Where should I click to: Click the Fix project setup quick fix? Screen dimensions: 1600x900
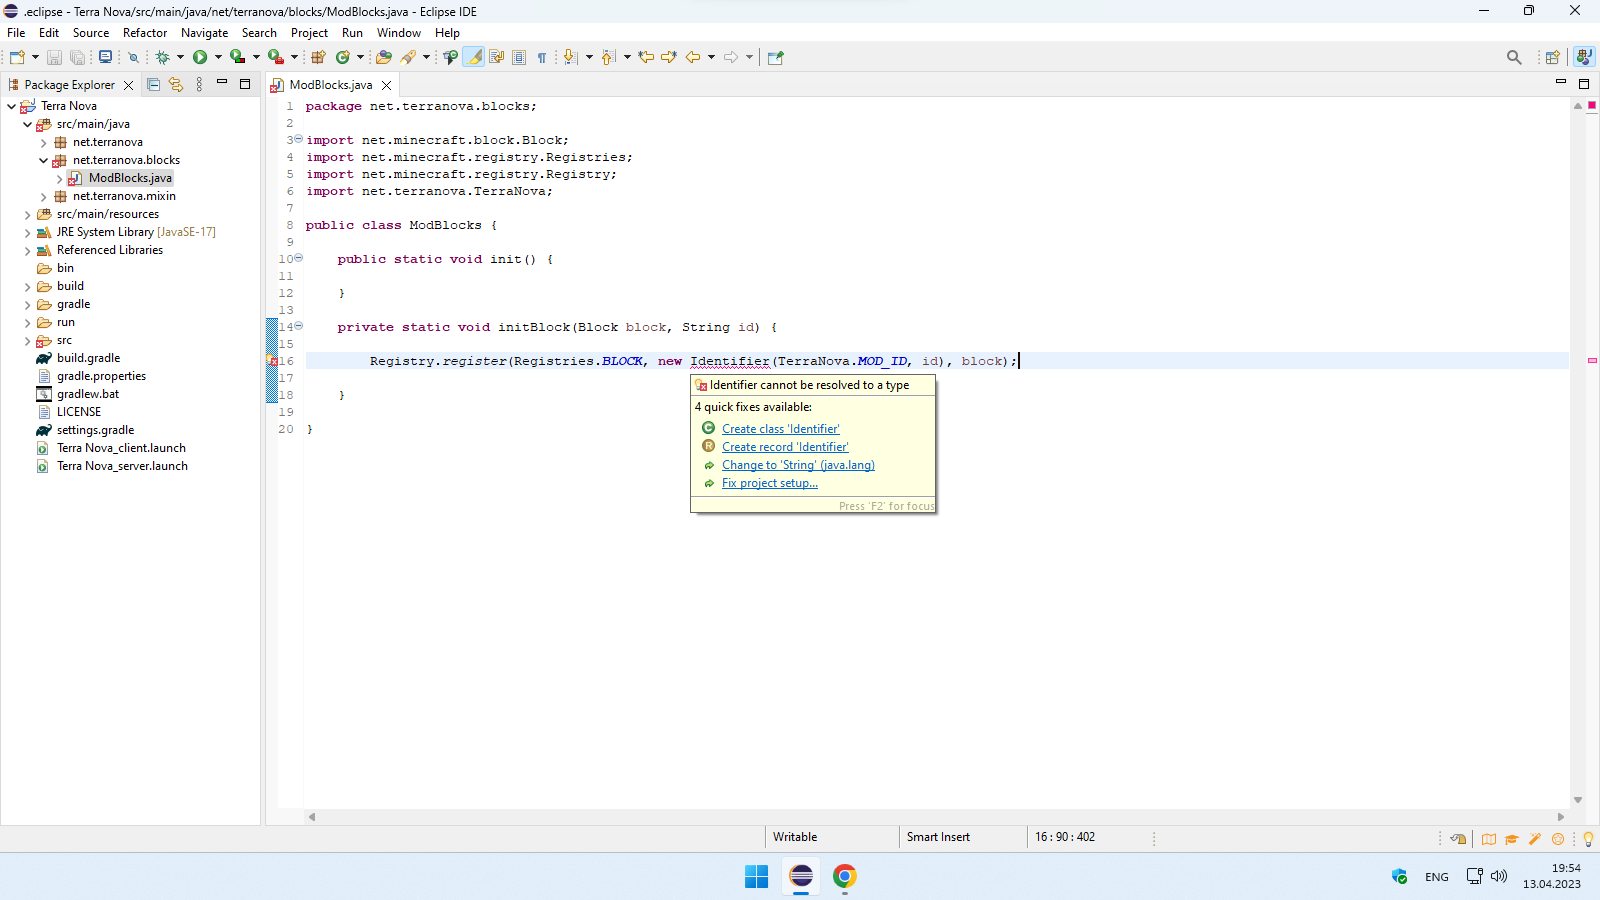769,483
